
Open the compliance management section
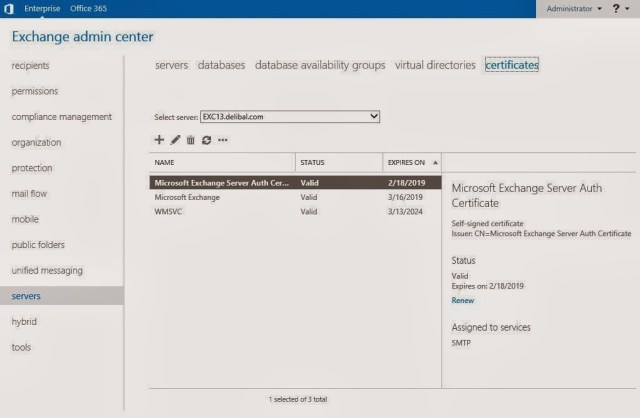[61, 117]
